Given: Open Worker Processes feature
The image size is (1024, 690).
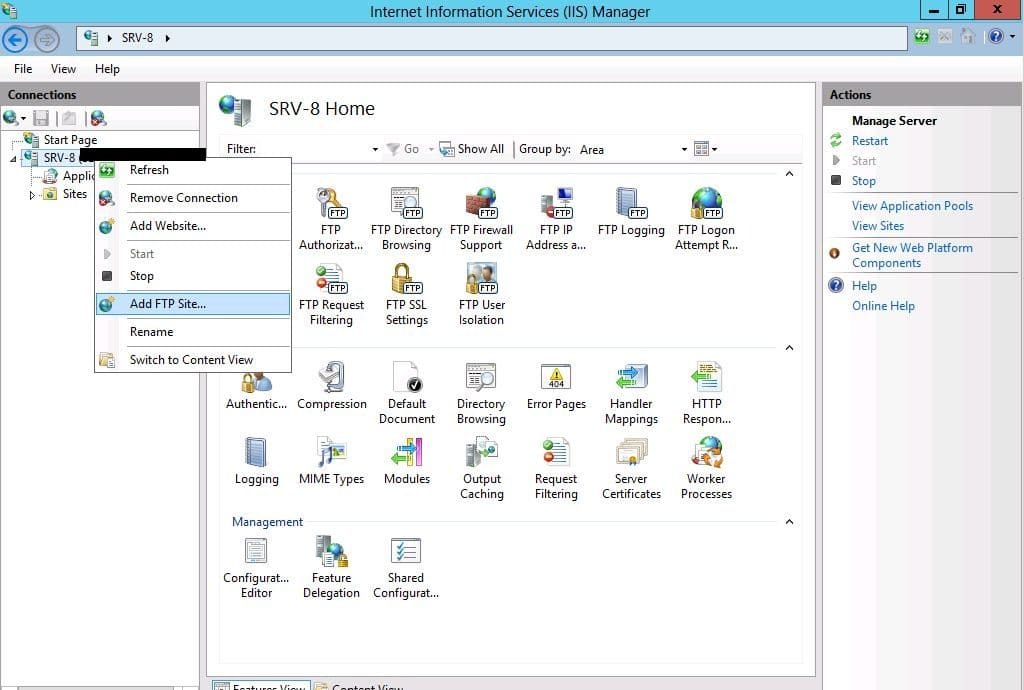Looking at the screenshot, I should pyautogui.click(x=706, y=468).
